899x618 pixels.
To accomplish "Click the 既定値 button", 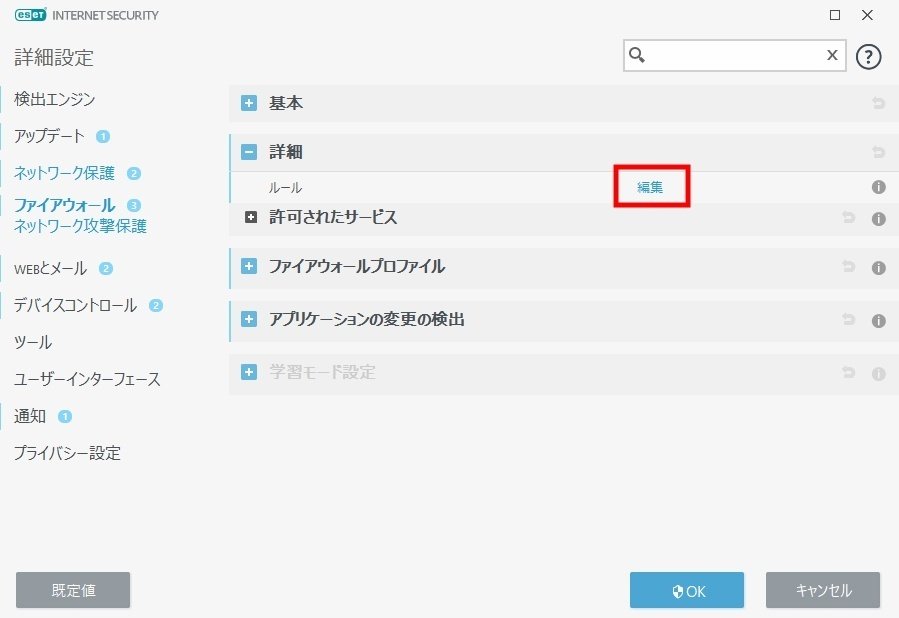I will 73,590.
